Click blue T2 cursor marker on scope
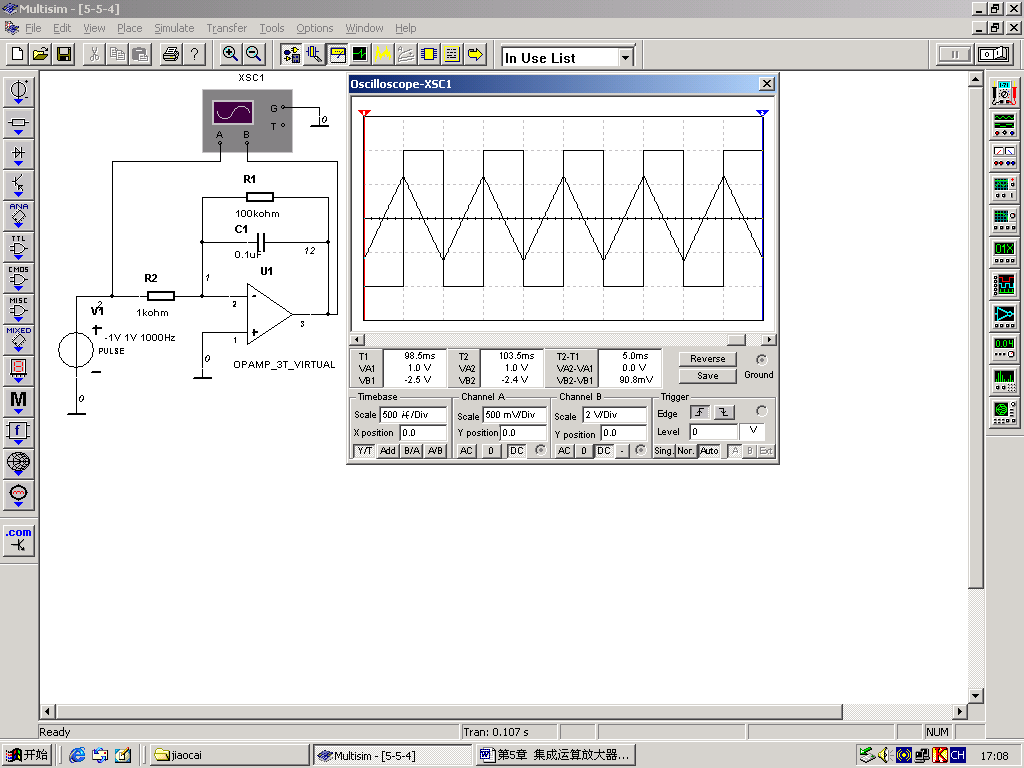 point(762,113)
